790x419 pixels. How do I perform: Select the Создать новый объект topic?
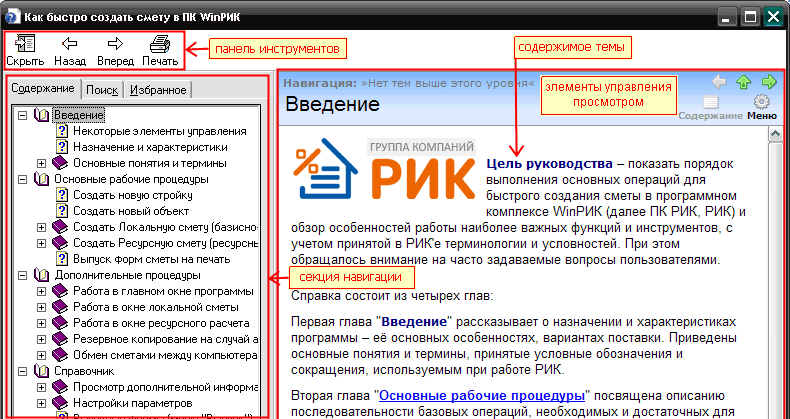(x=131, y=211)
